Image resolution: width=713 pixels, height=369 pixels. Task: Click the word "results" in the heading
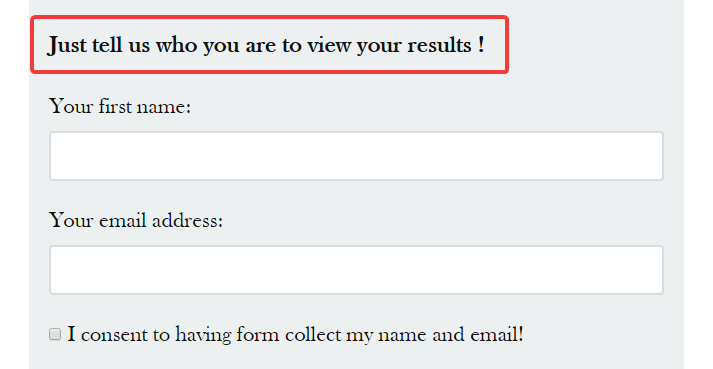point(439,45)
